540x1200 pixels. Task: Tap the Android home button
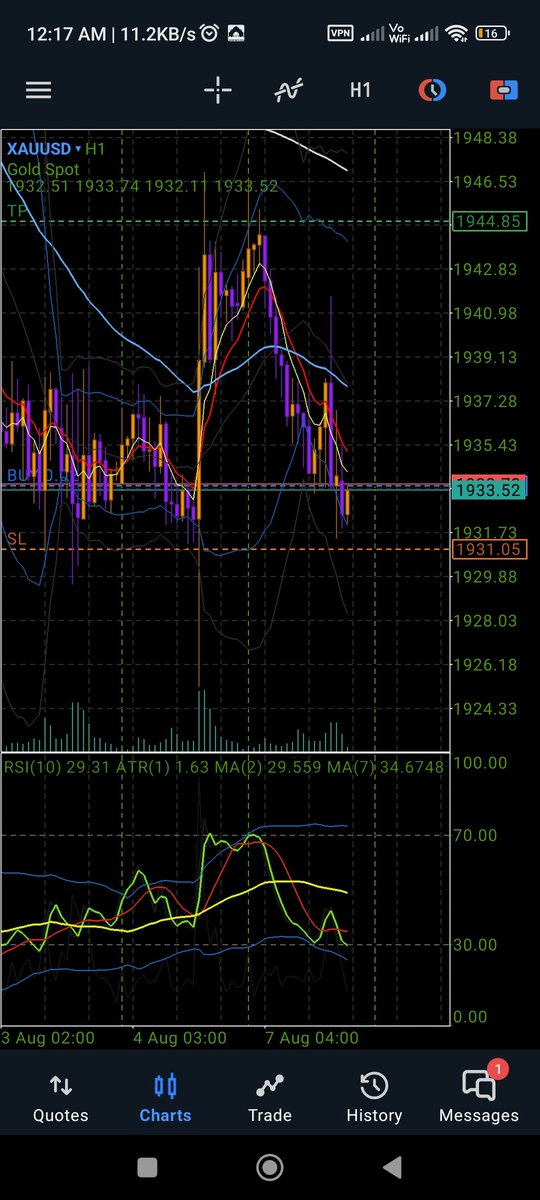click(x=270, y=1166)
